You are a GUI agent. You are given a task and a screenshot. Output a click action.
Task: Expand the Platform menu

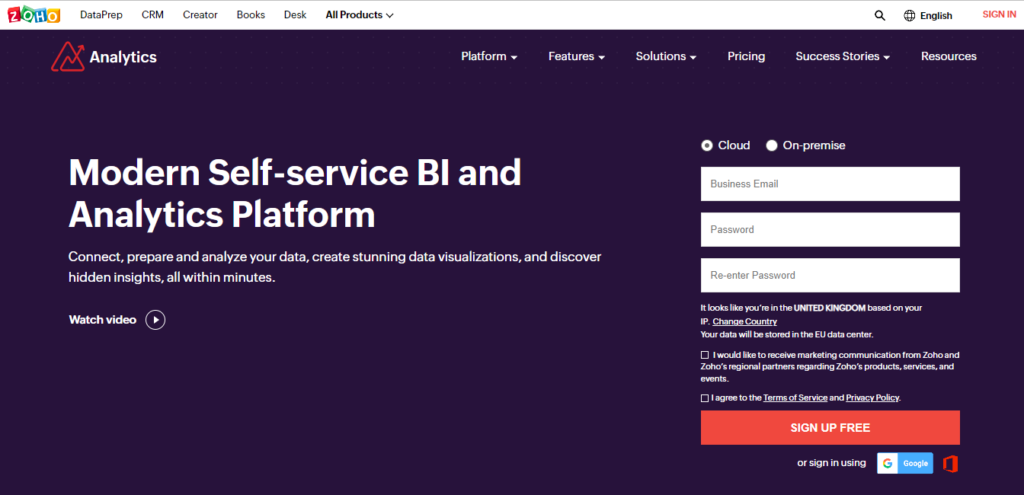click(489, 57)
